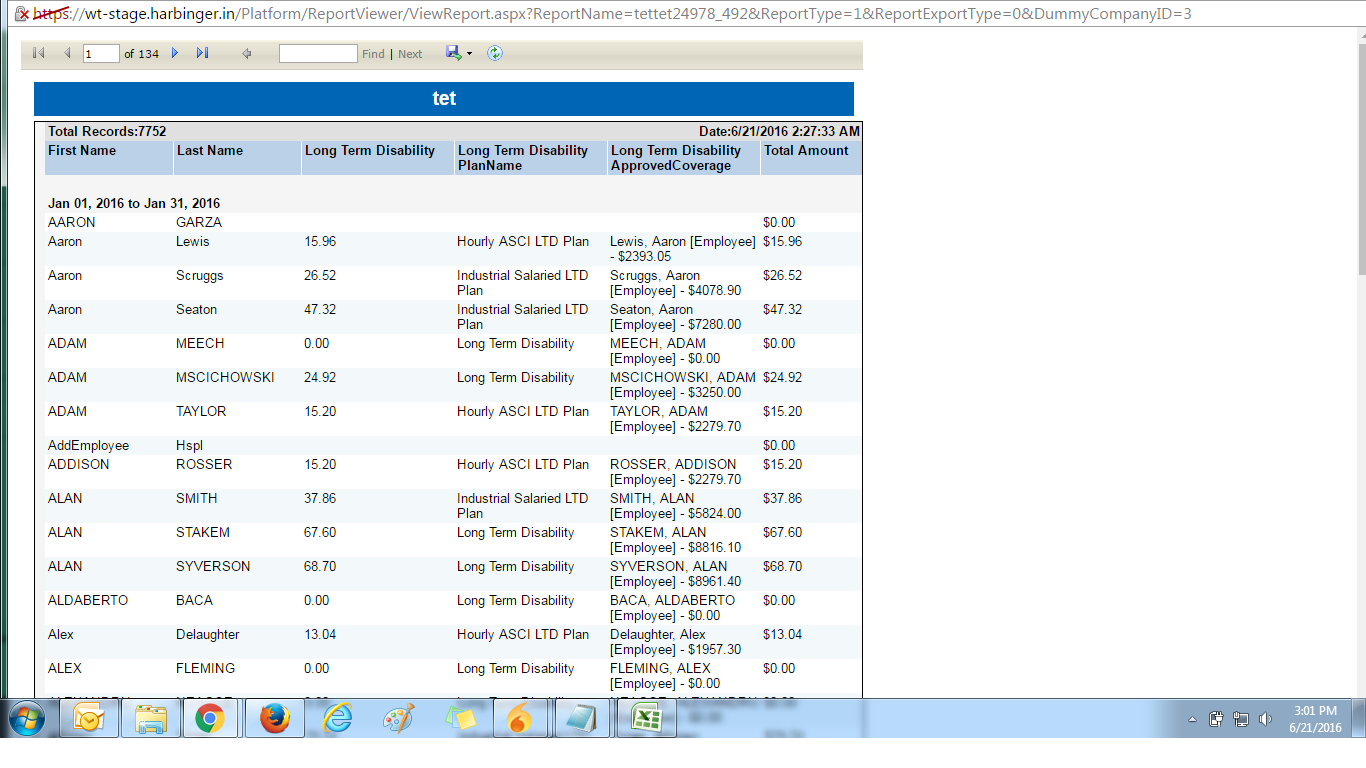Click the first page navigation arrow
The image size is (1366, 768).
tap(39, 53)
